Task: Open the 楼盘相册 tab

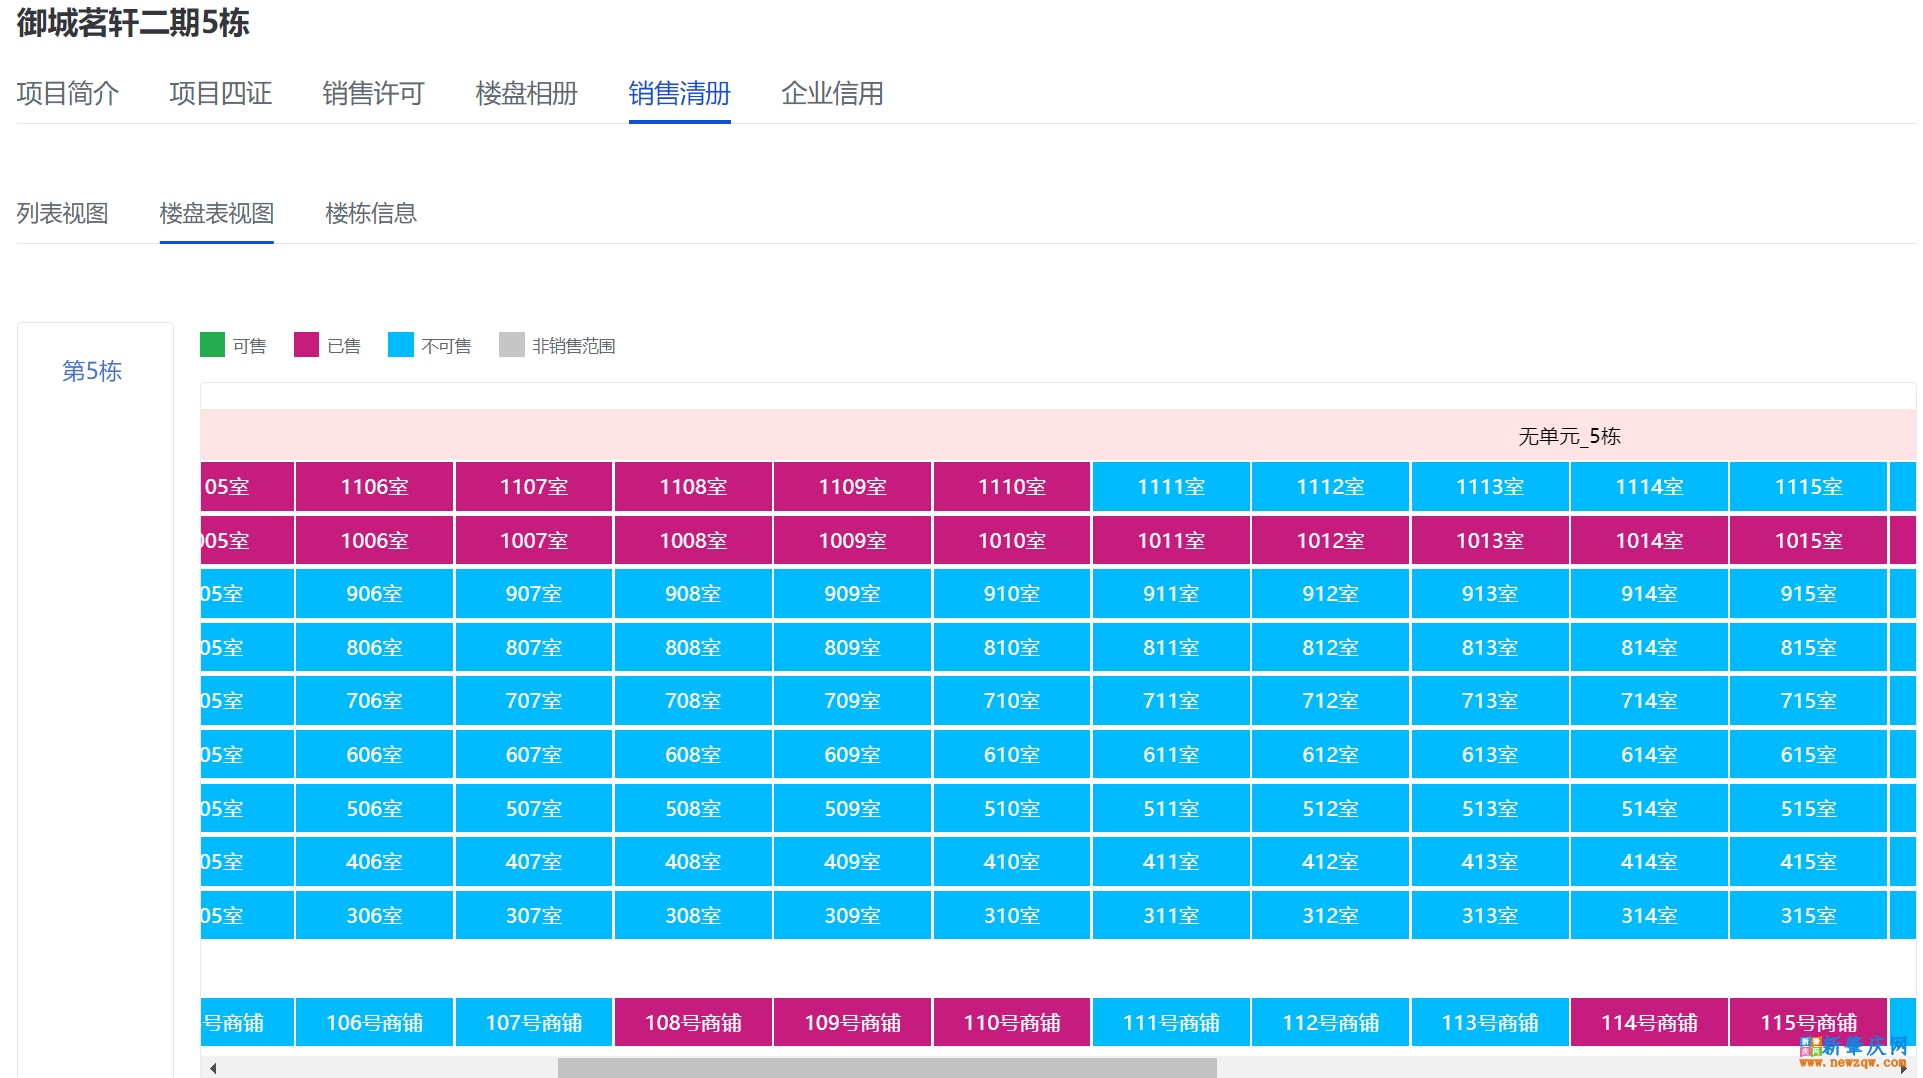Action: [x=526, y=93]
